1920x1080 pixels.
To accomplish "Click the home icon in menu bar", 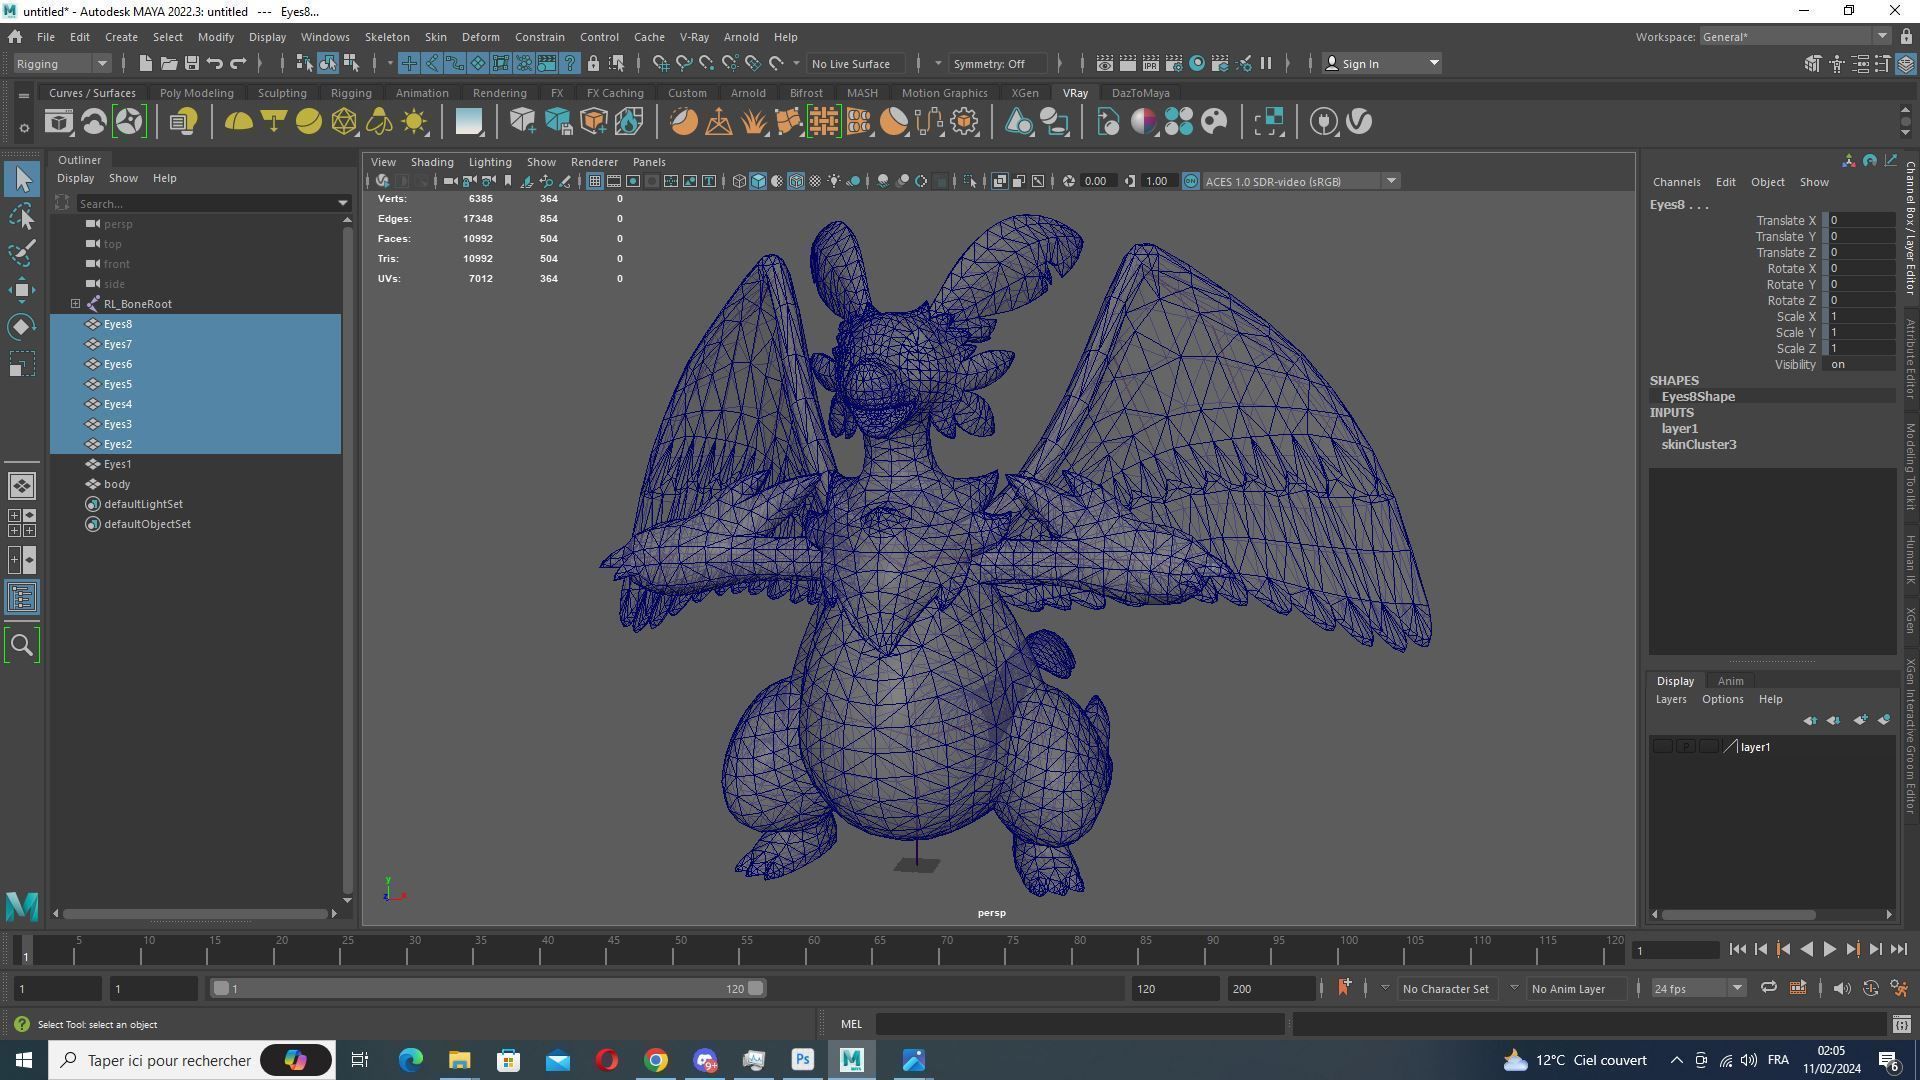I will pos(15,37).
